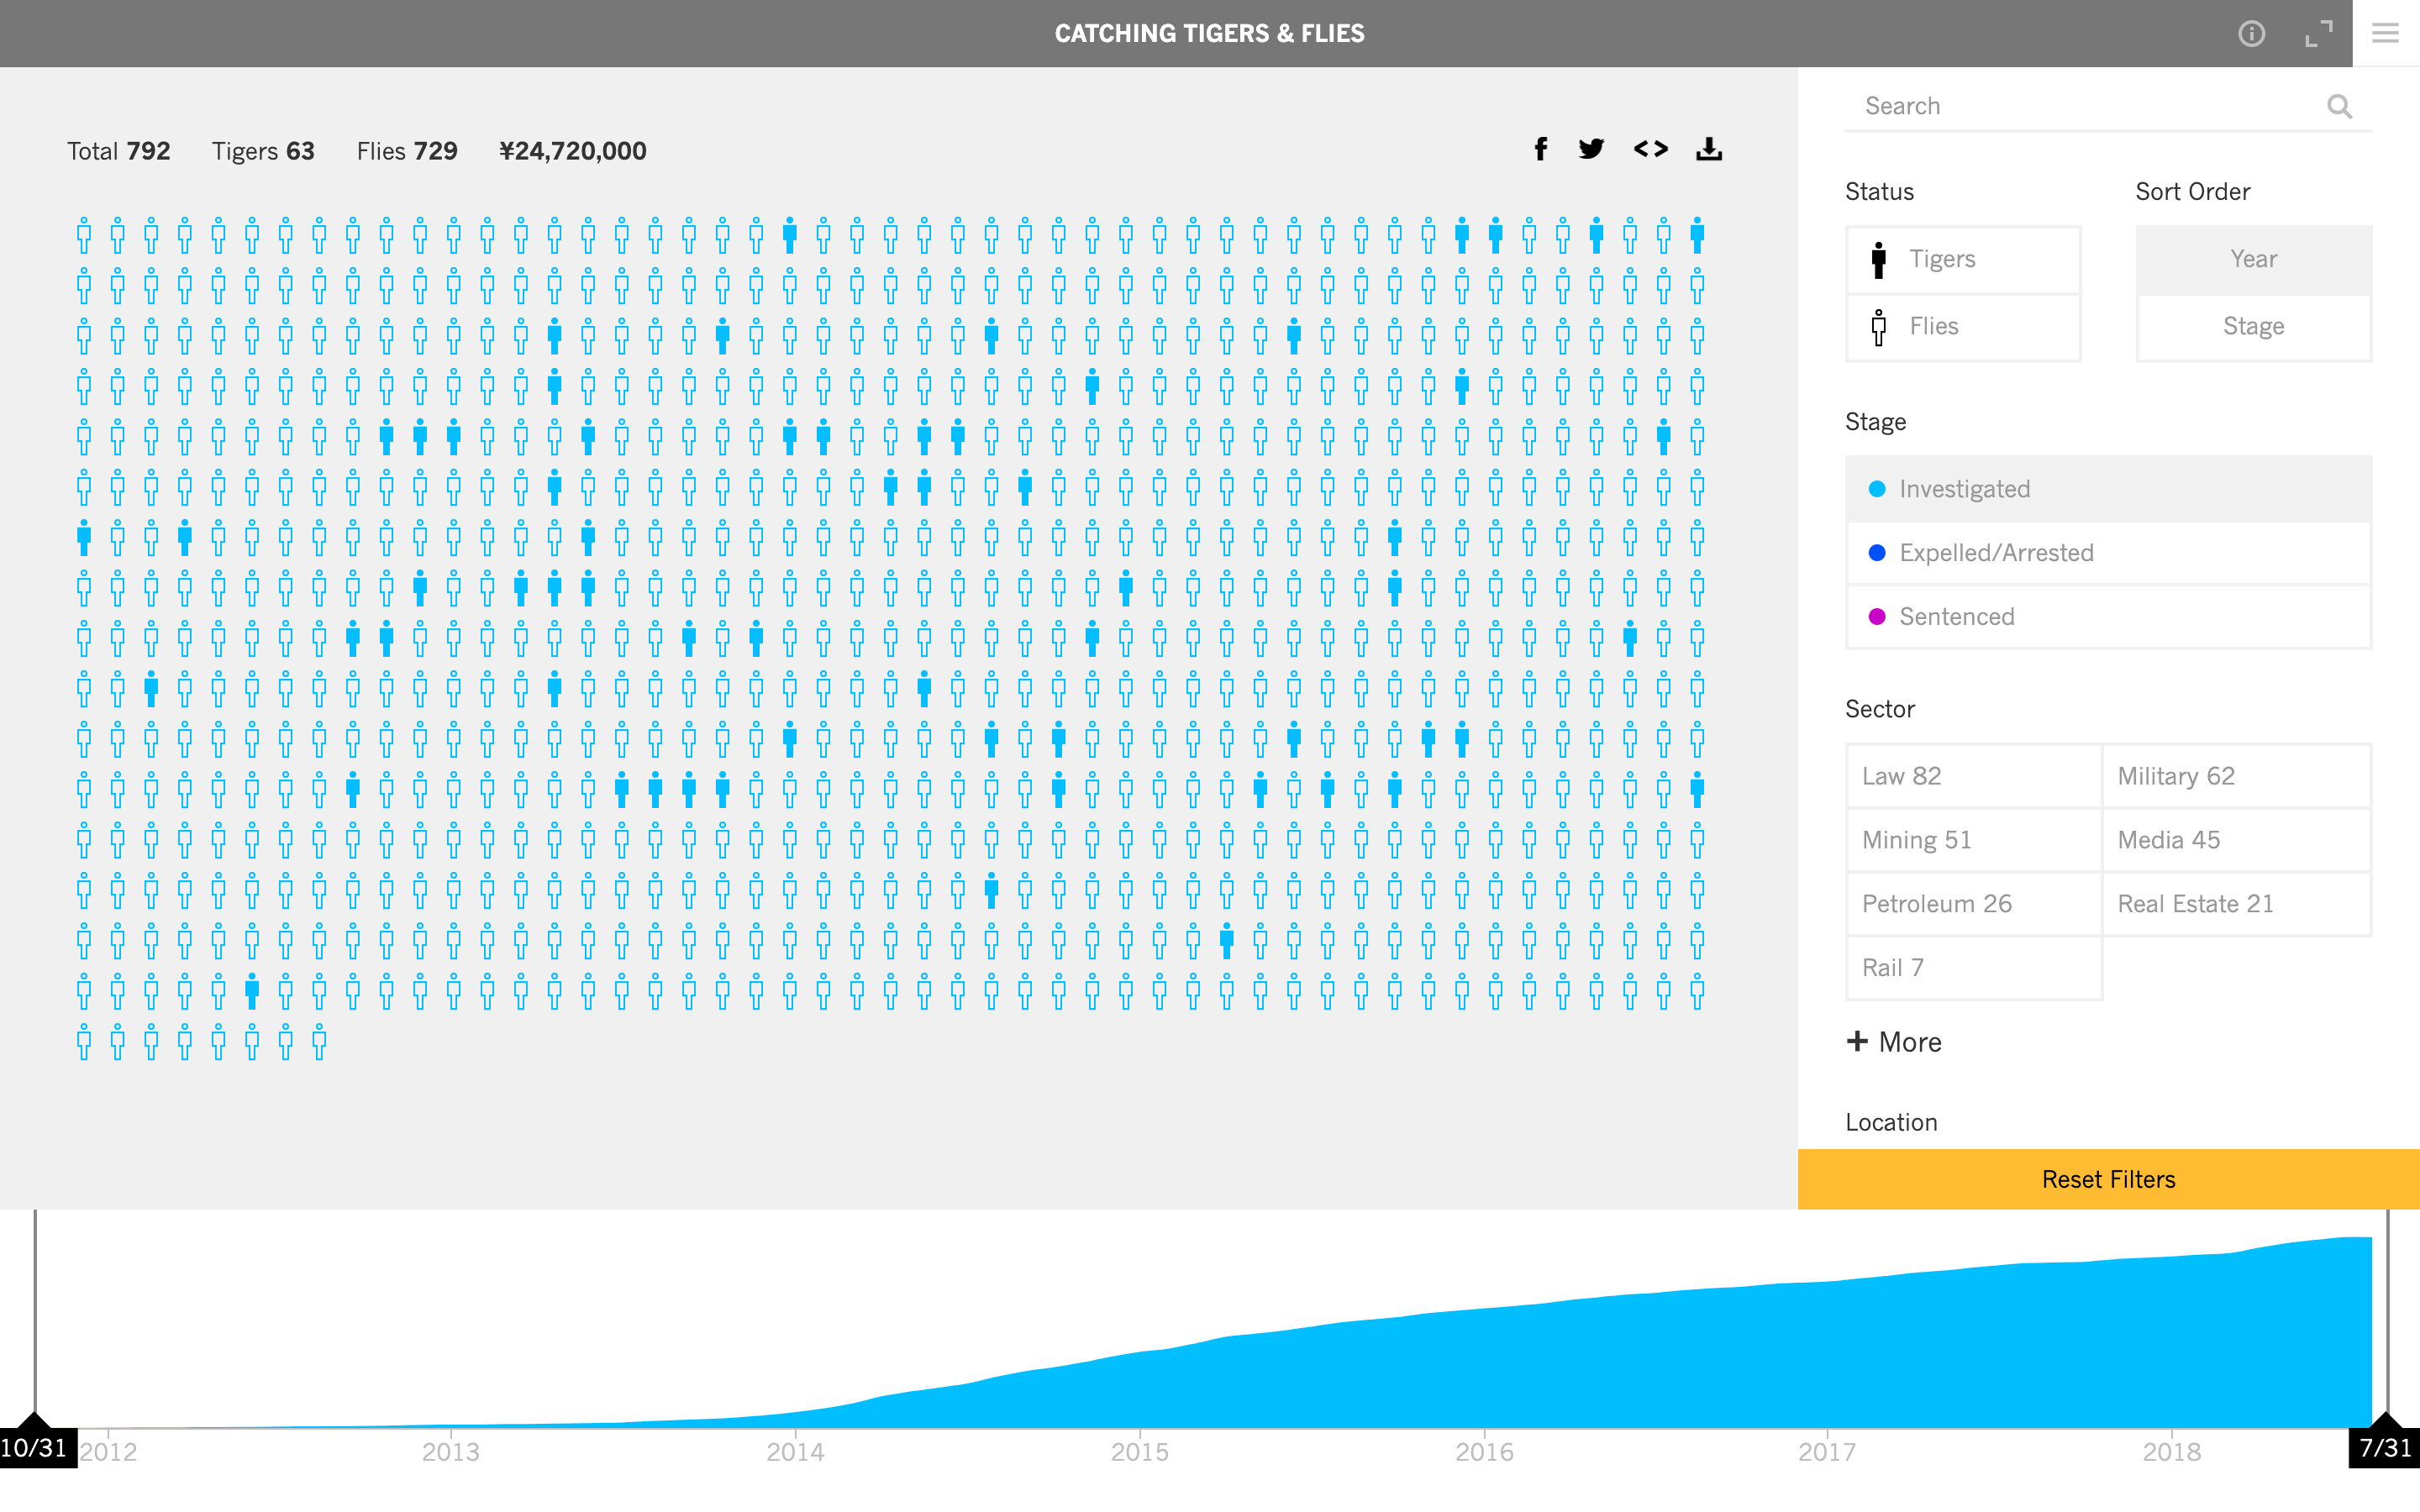Select the Expelled/Arrested stage
The height and width of the screenshot is (1512, 2420).
2108,552
